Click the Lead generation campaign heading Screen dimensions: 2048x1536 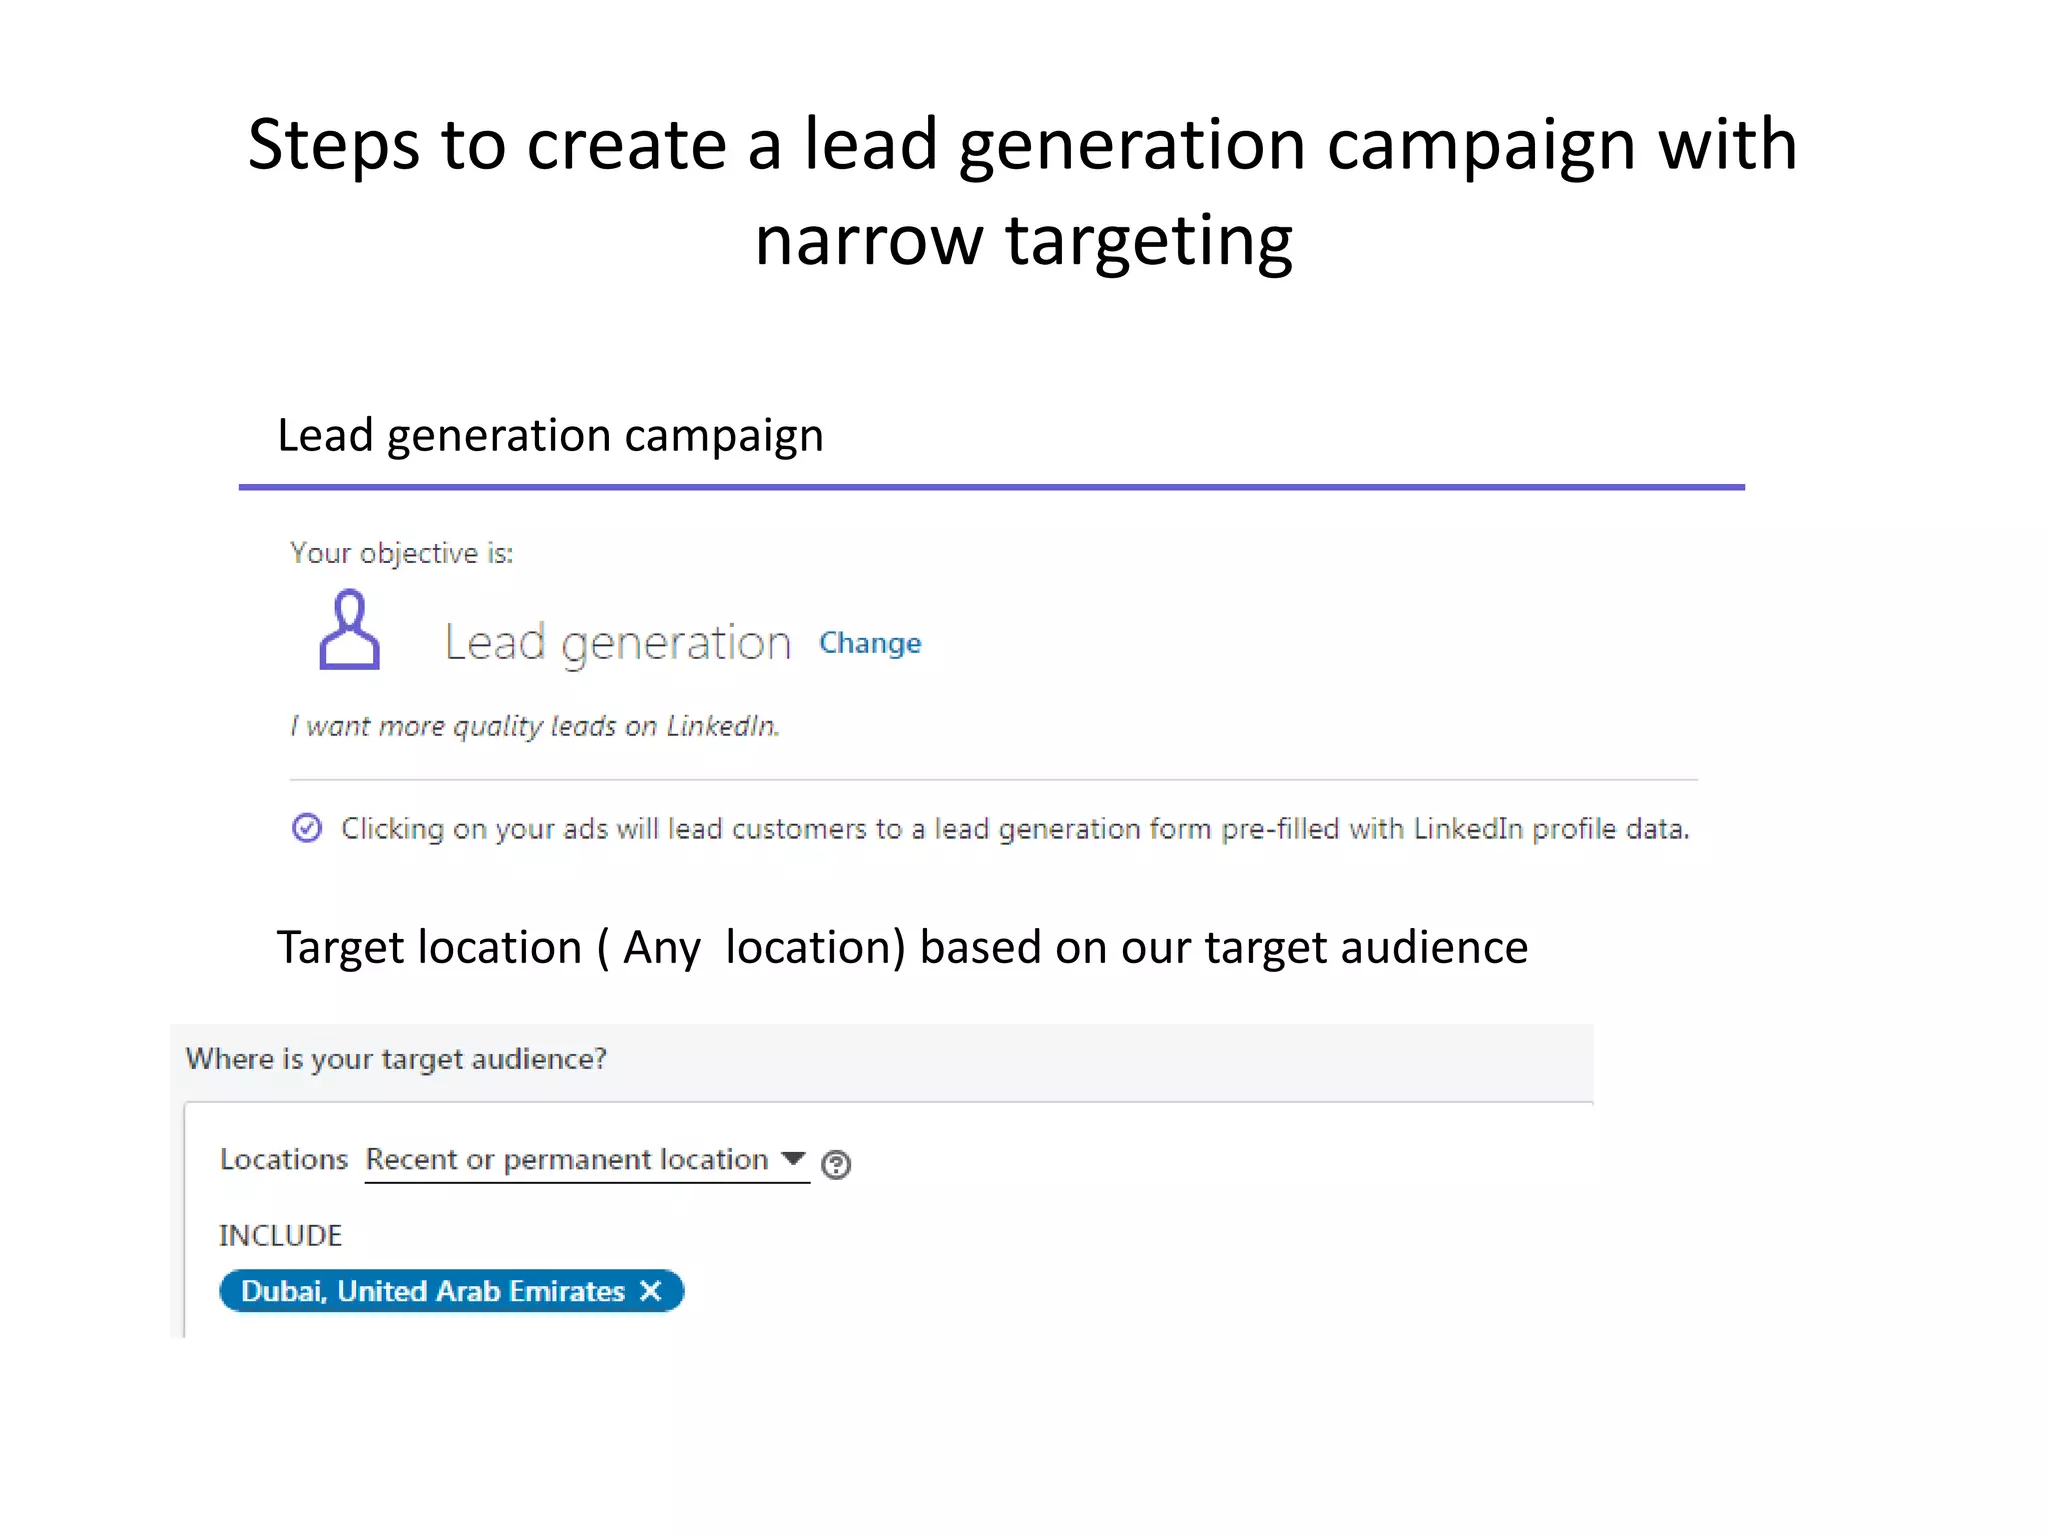550,435
